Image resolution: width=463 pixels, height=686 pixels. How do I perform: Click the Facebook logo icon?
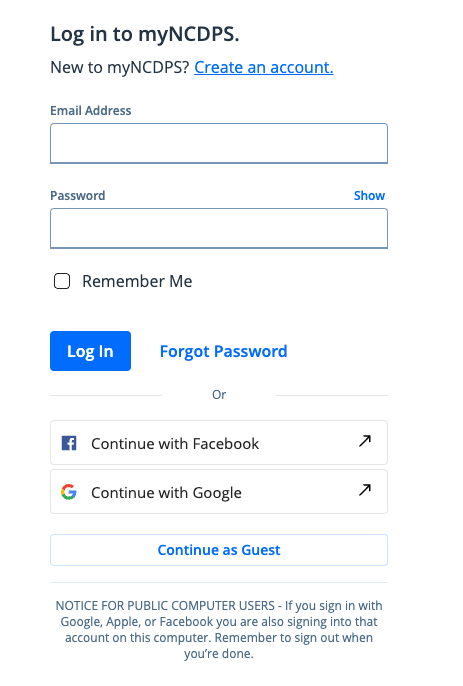coord(69,443)
